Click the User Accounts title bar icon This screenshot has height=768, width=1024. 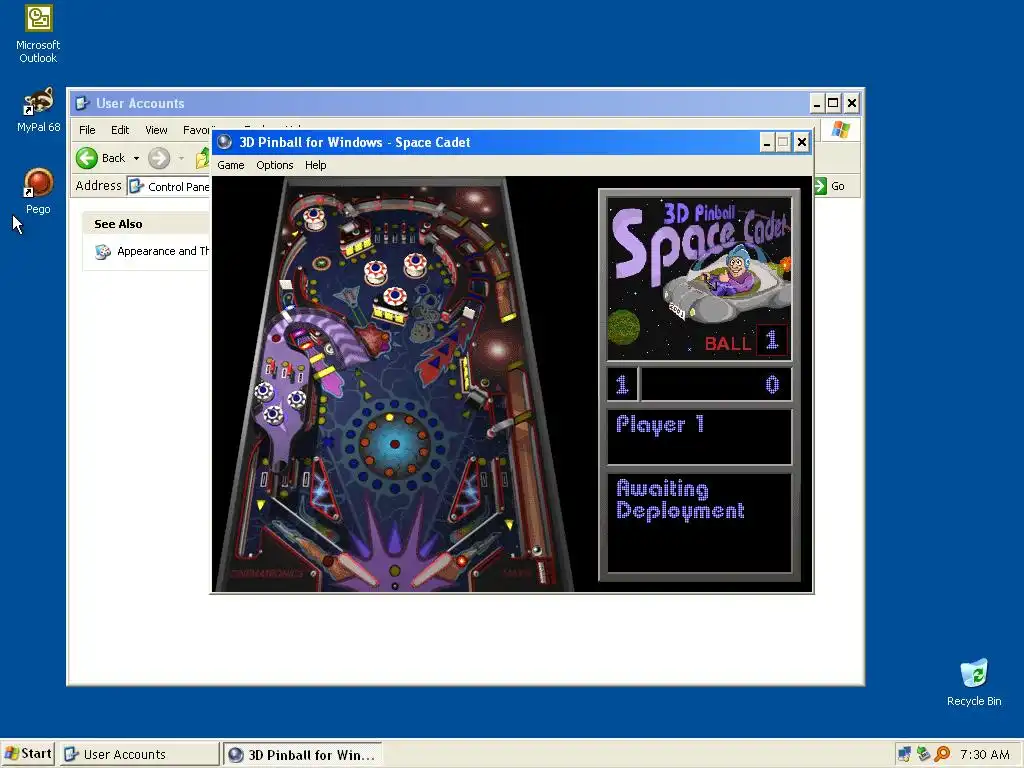pyautogui.click(x=82, y=103)
